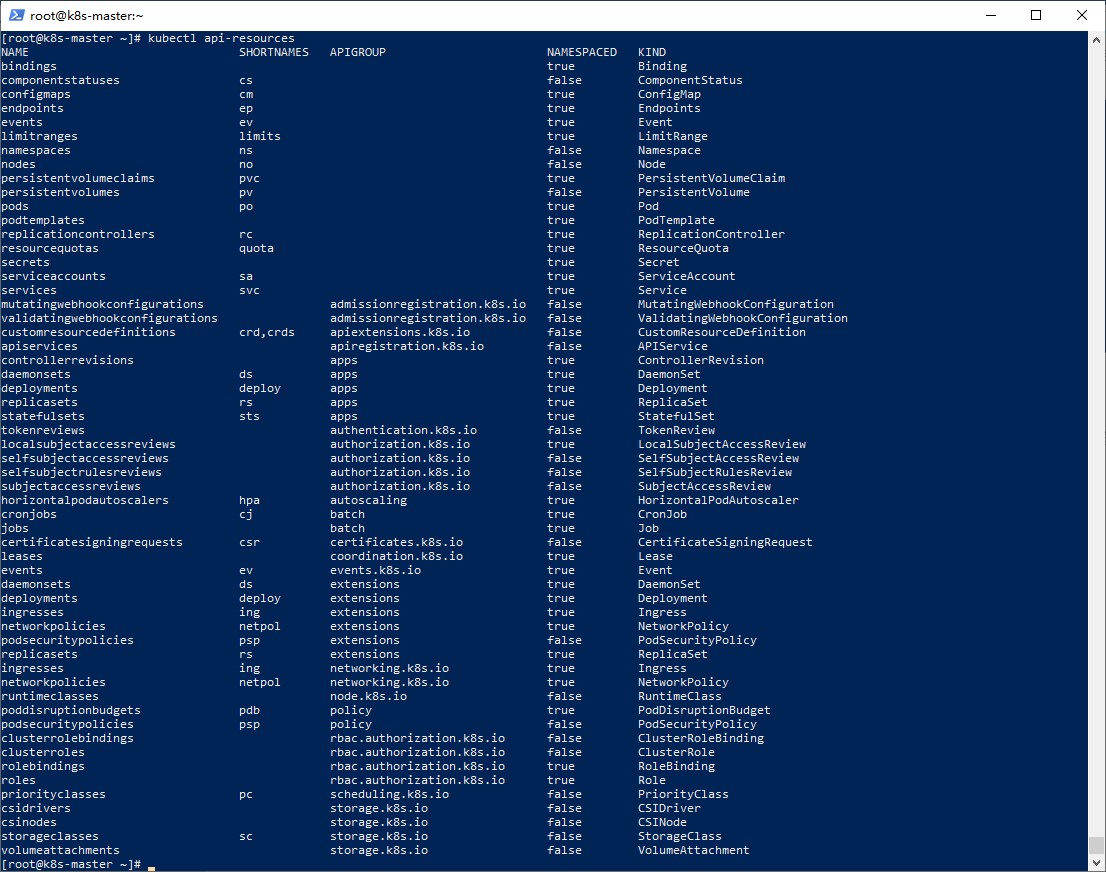1106x872 pixels.
Task: Click the 'endpoints' resource name
Action: pos(32,108)
